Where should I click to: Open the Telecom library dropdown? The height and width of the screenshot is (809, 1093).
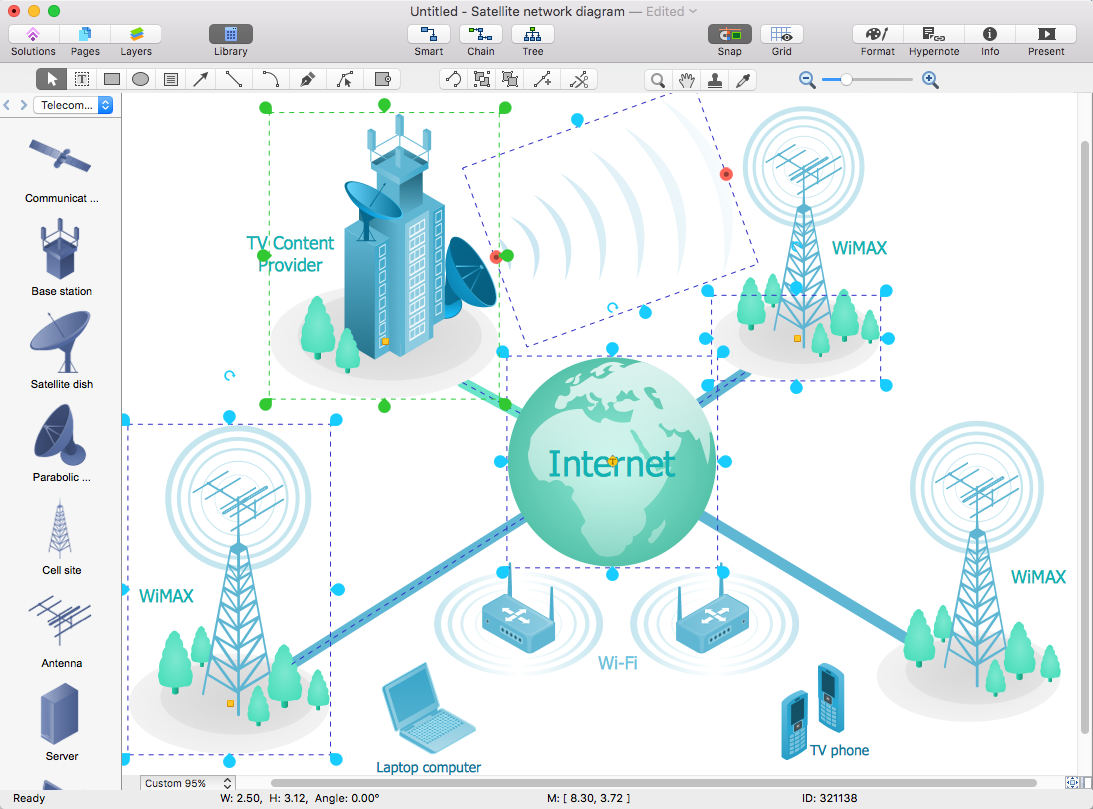[x=73, y=105]
